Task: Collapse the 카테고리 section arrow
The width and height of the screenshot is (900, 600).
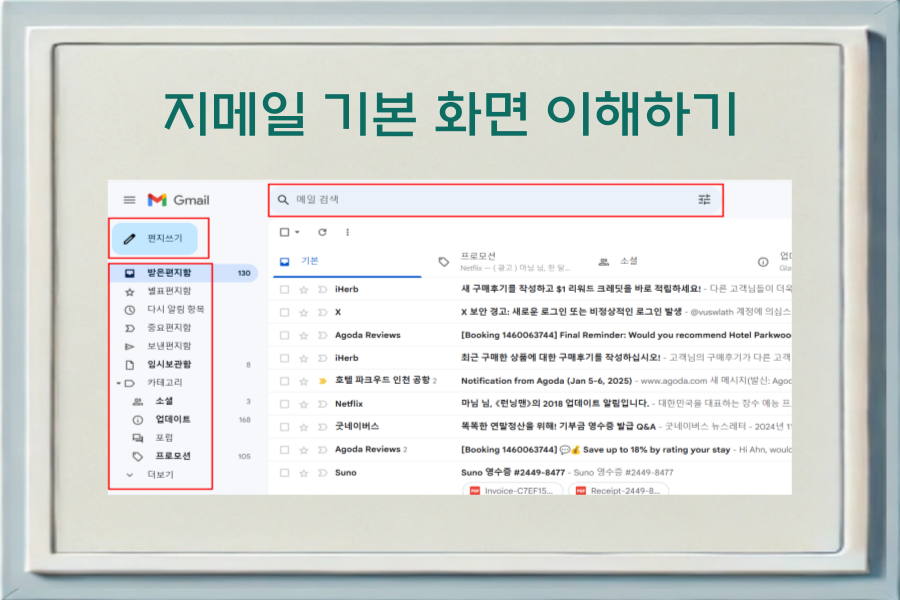Action: [118, 383]
